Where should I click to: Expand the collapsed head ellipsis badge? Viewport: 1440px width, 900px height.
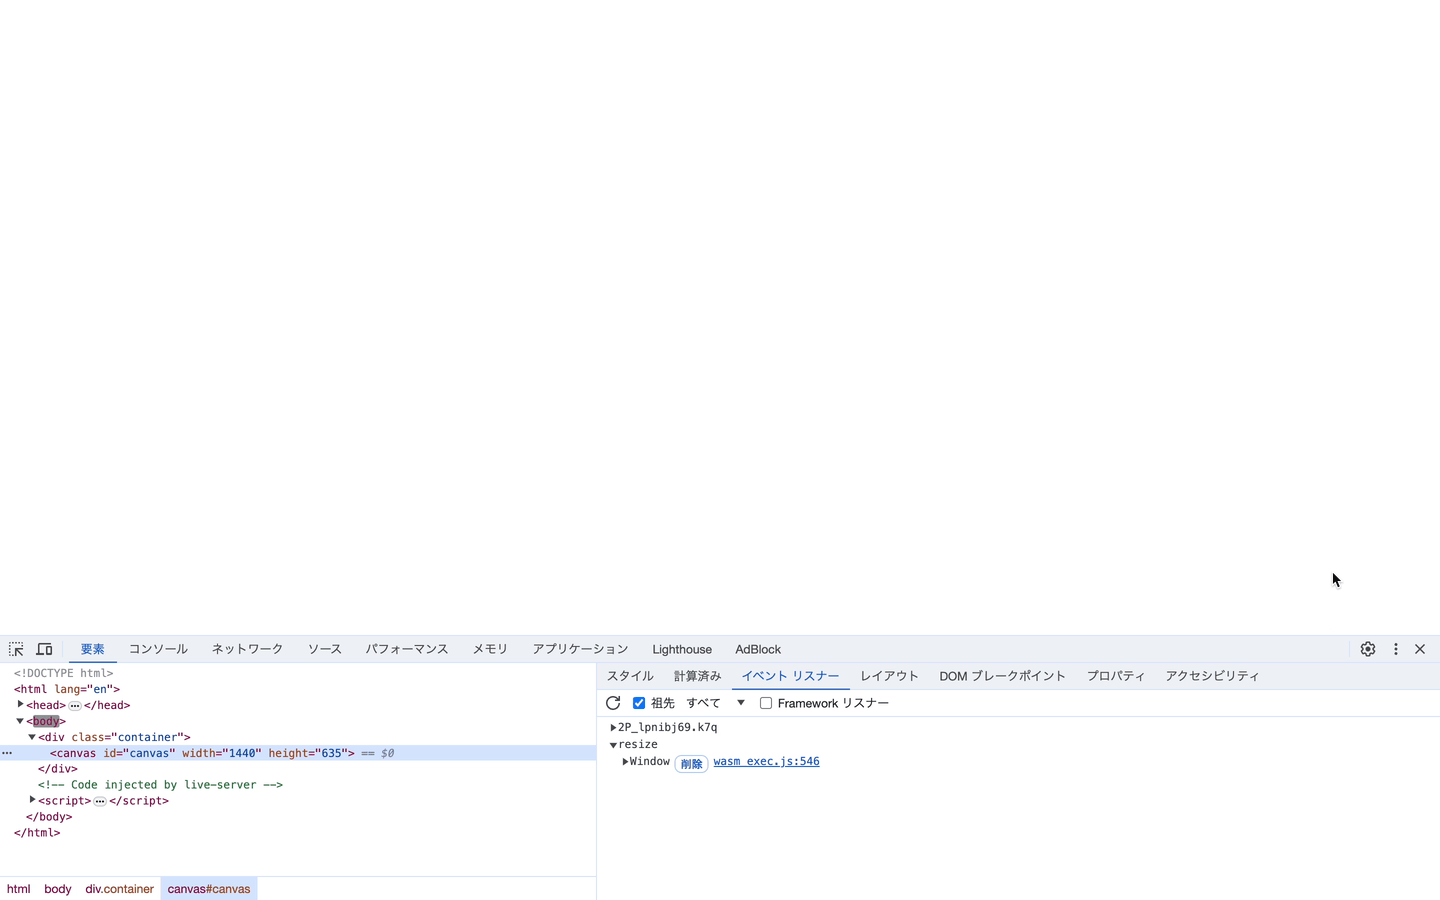click(x=75, y=705)
